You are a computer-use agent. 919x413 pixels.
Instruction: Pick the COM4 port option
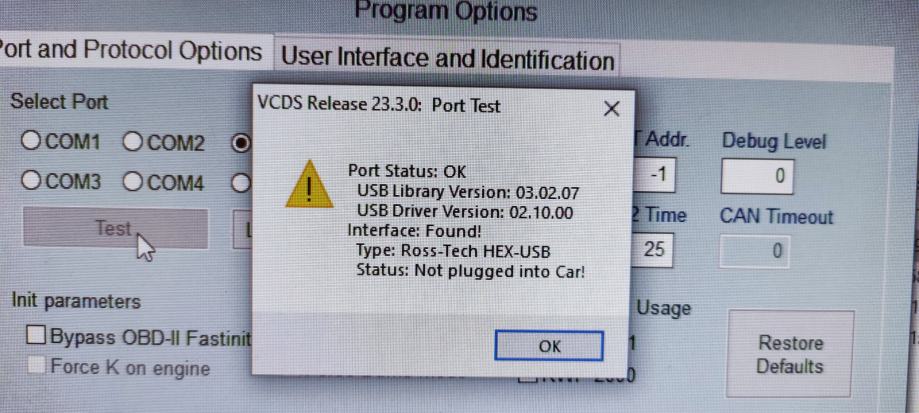pos(164,183)
